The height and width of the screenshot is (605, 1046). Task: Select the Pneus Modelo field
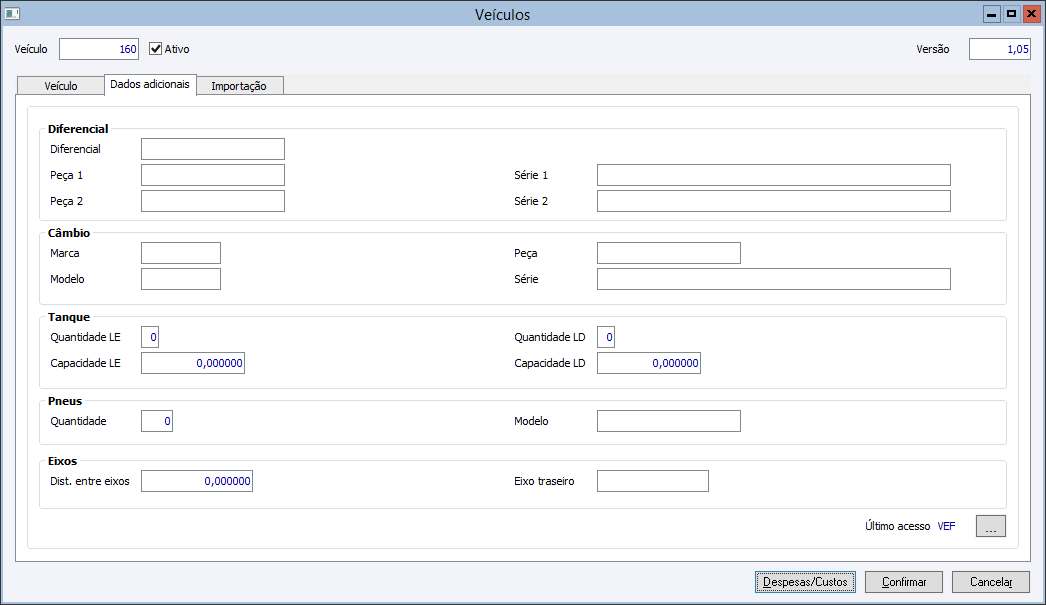[668, 421]
